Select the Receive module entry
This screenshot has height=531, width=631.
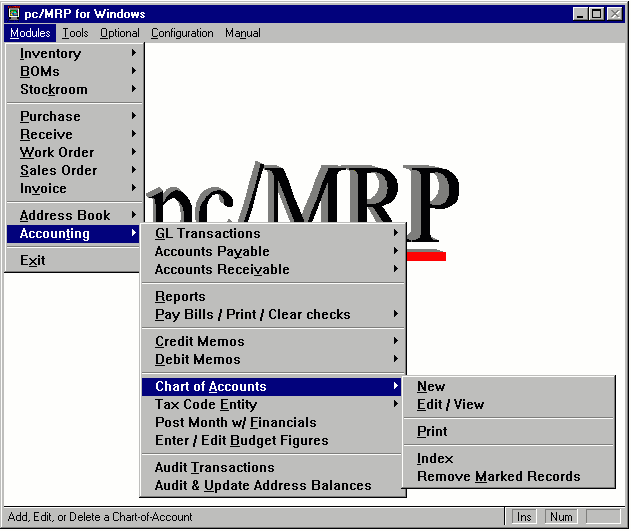74,134
